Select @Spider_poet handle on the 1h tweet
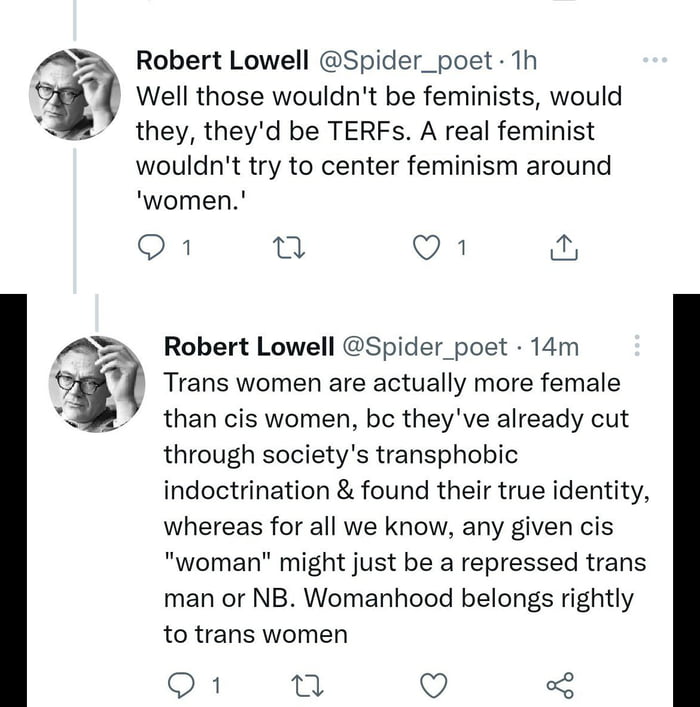Screen dimensions: 700x707 (404, 61)
